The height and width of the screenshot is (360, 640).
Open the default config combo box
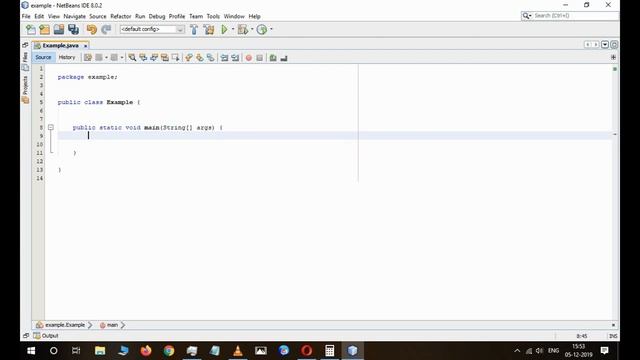pyautogui.click(x=152, y=29)
